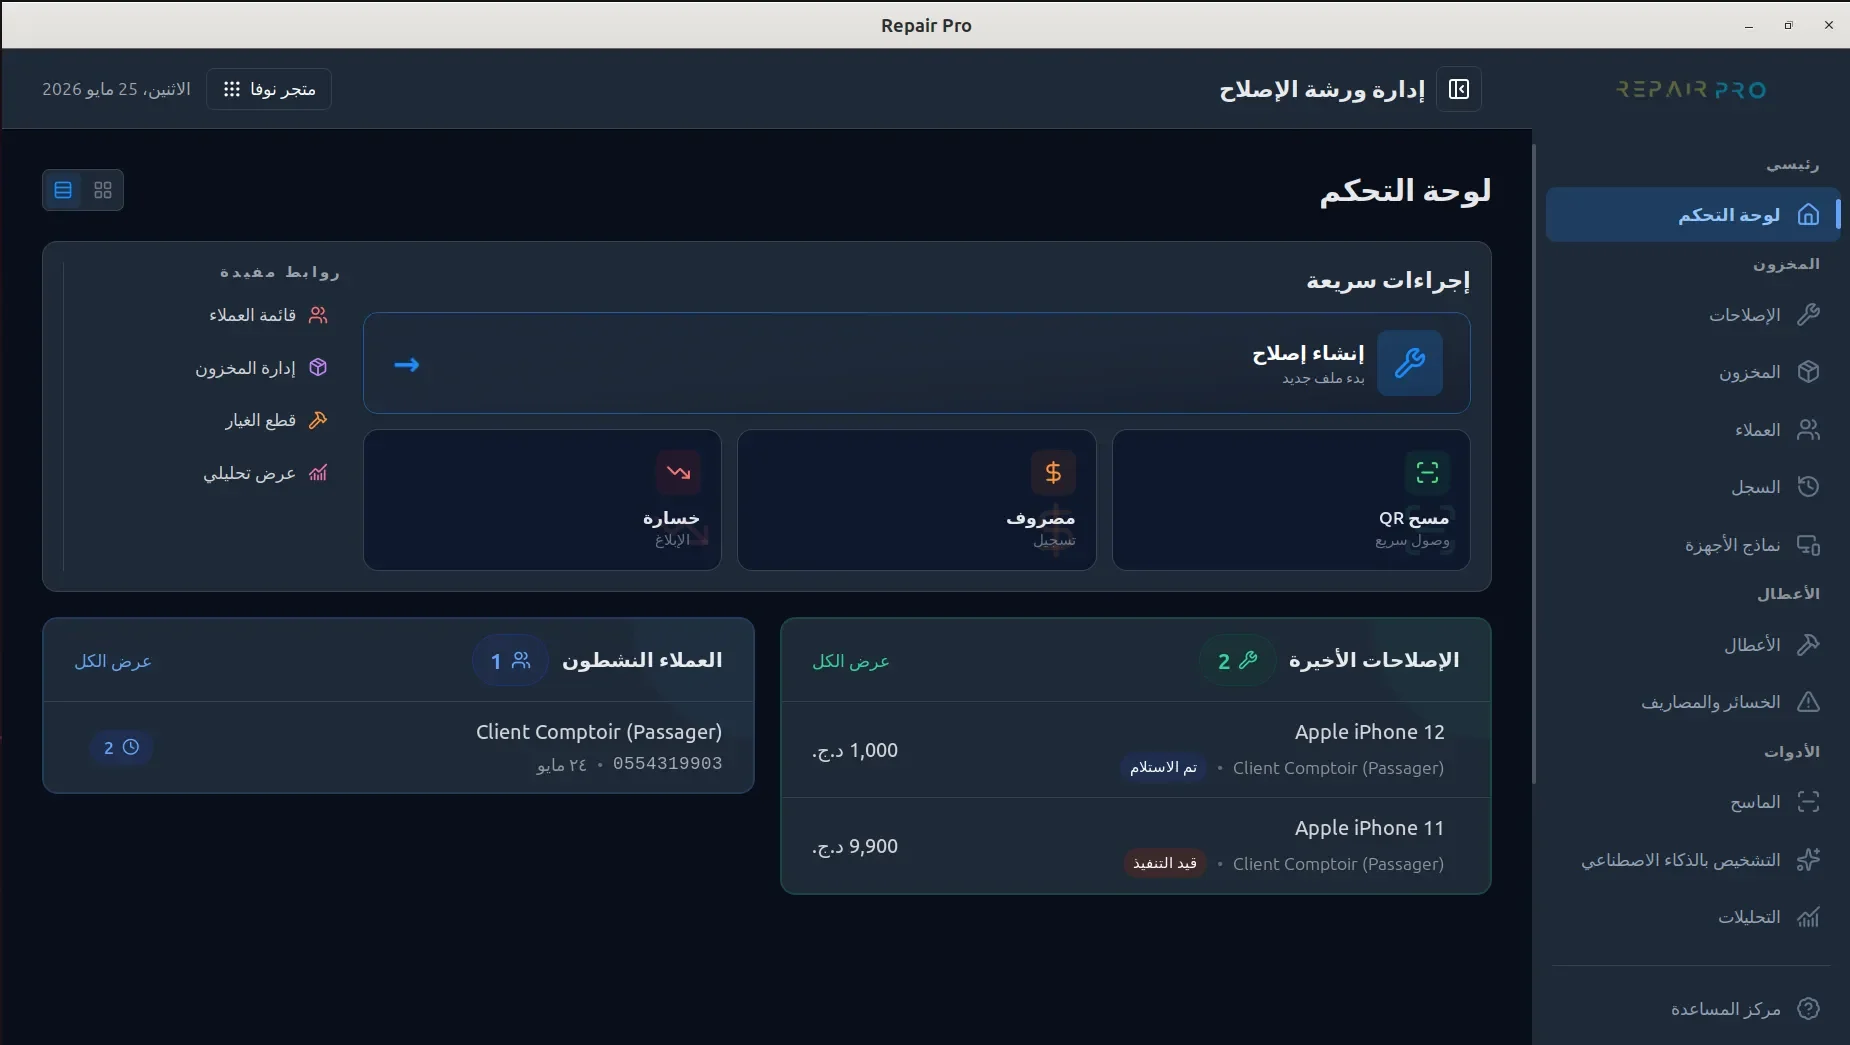Click the QR scan icon on مسح QR card

click(x=1427, y=472)
